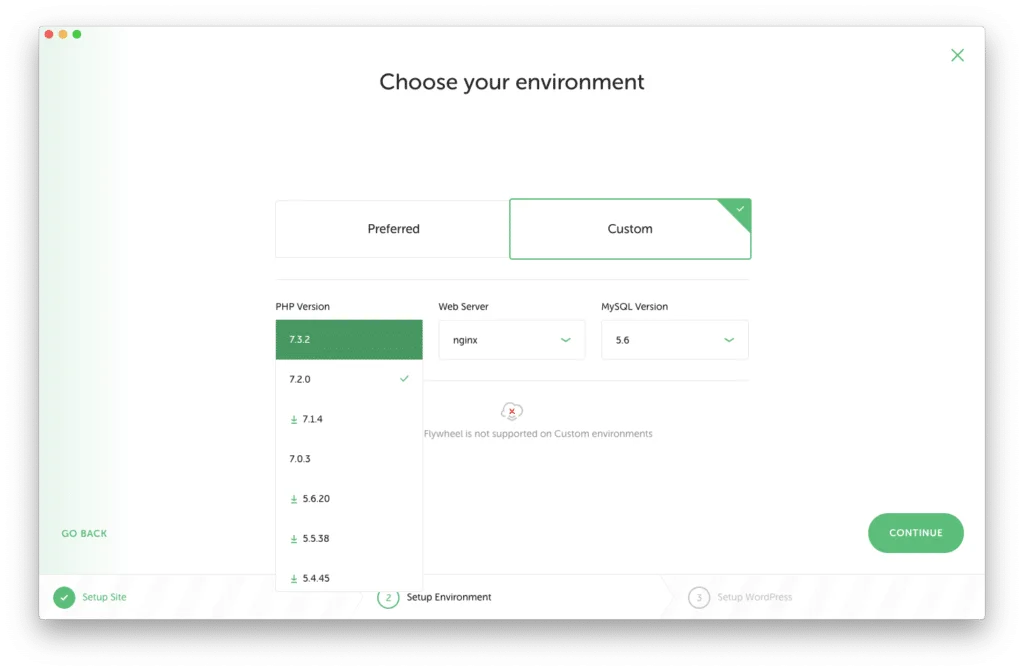Image resolution: width=1024 pixels, height=671 pixels.
Task: Click the Setup WordPress step label
Action: click(754, 597)
